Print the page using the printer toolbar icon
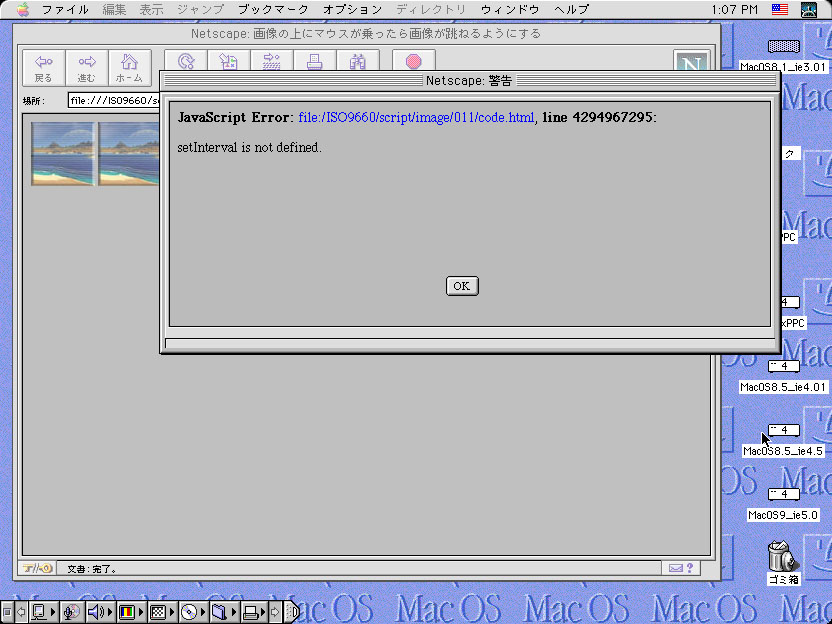This screenshot has width=832, height=624. coord(315,61)
